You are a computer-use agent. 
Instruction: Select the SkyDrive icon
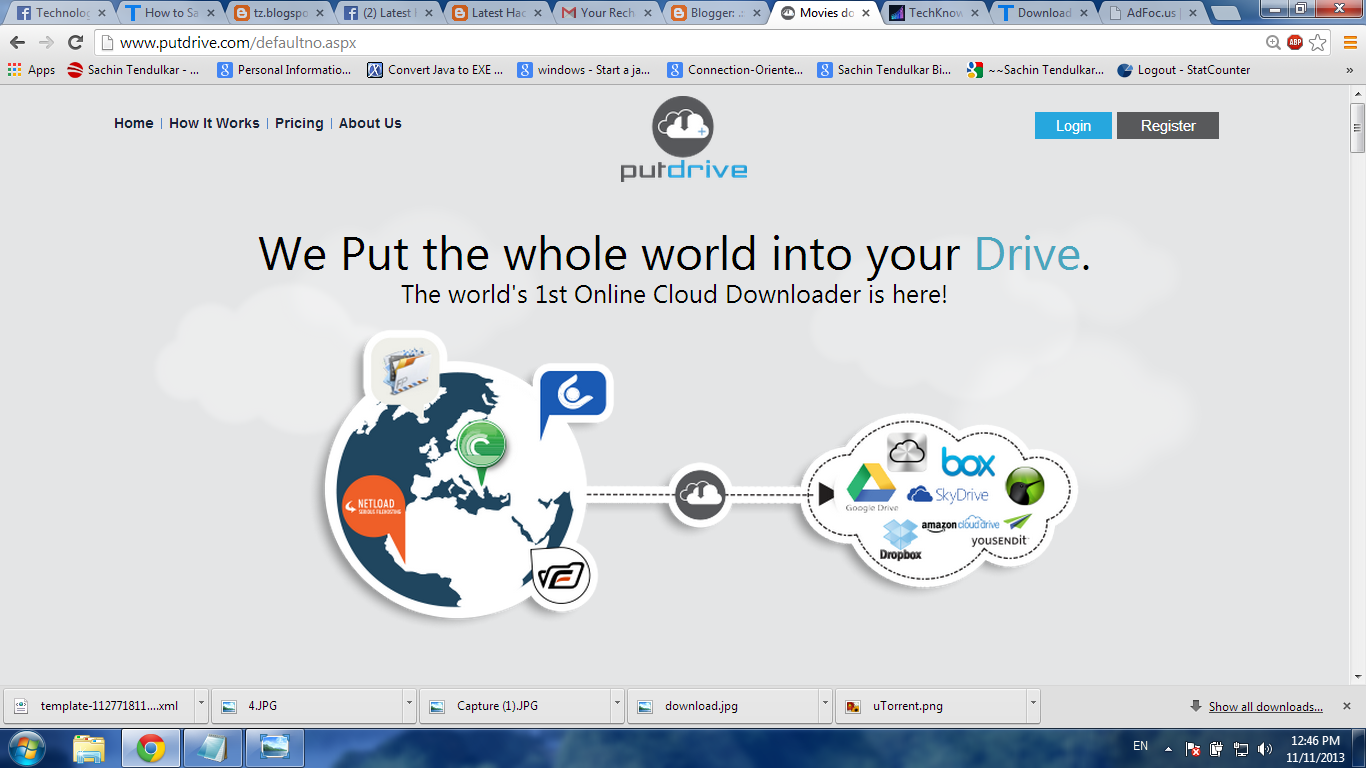pos(947,493)
